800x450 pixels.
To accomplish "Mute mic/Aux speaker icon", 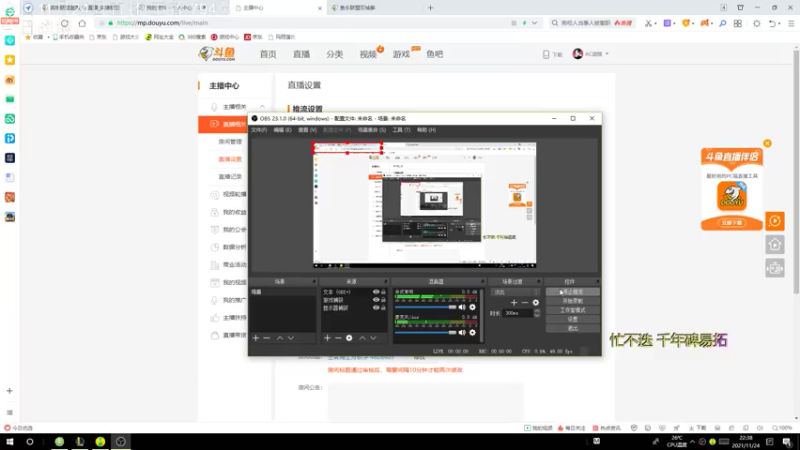I will 462,333.
